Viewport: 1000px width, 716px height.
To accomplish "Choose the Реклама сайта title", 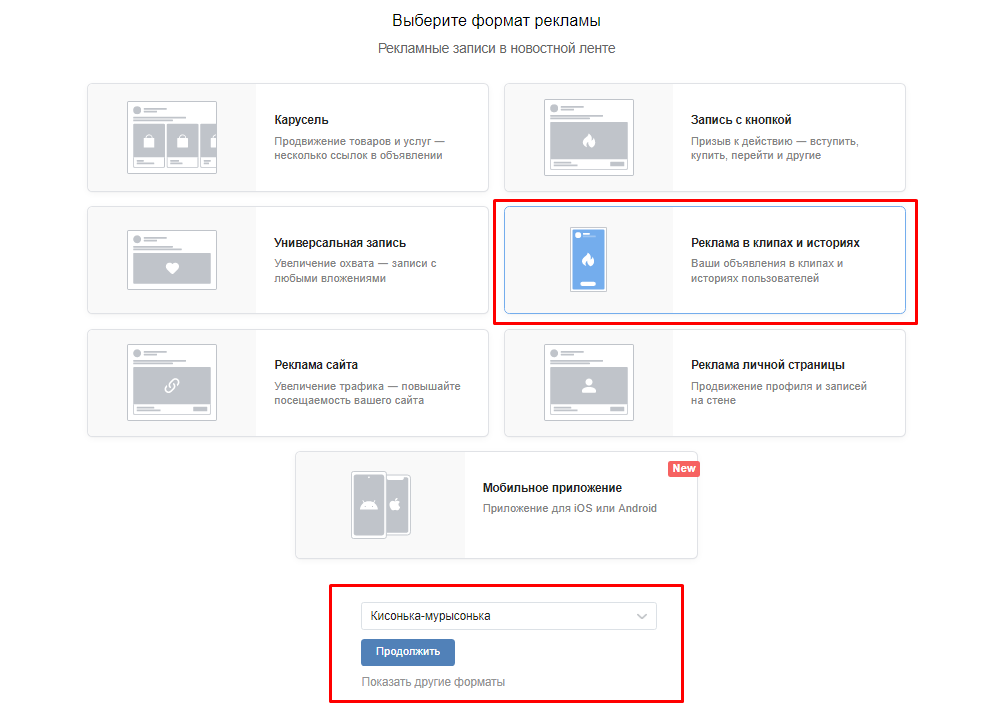I will coord(316,365).
